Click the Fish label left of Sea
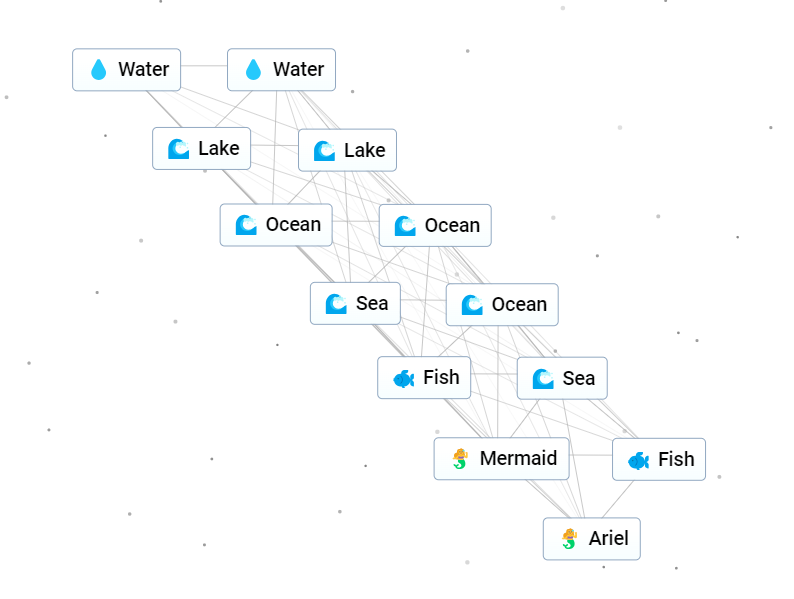The image size is (794, 599). tap(441, 377)
